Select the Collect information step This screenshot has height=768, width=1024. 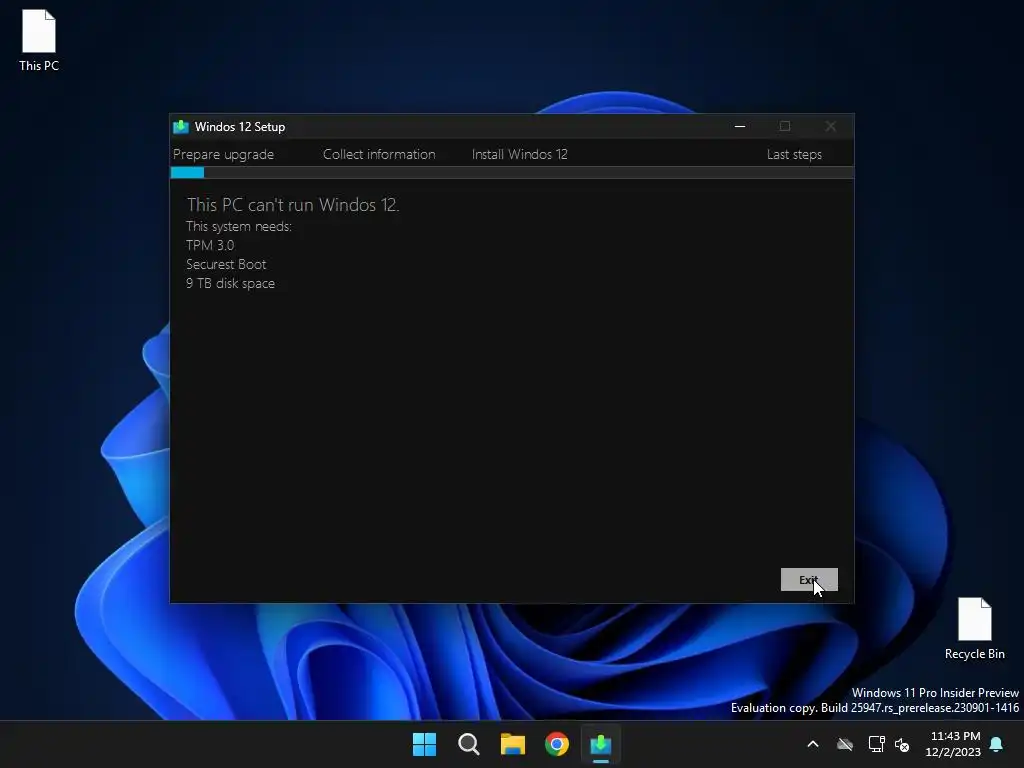tap(379, 154)
